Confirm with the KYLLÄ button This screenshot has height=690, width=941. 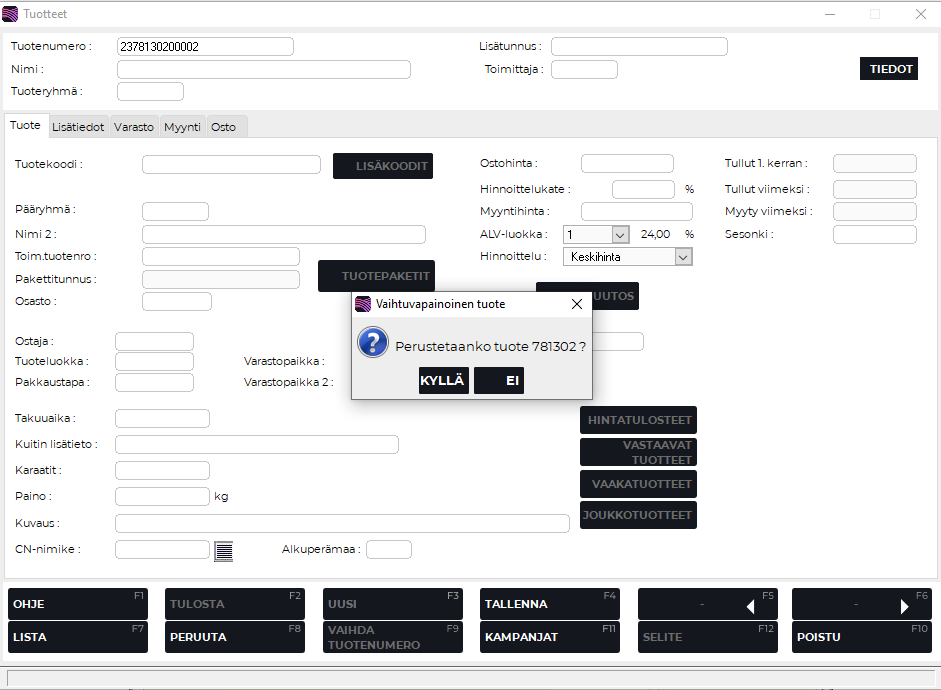pyautogui.click(x=443, y=381)
